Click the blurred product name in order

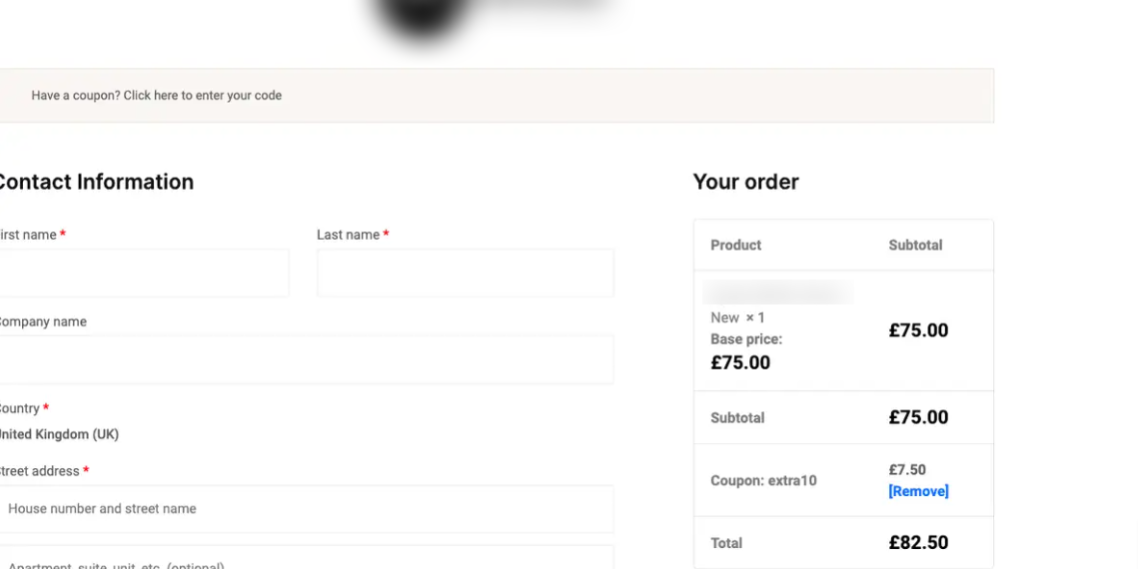(777, 293)
